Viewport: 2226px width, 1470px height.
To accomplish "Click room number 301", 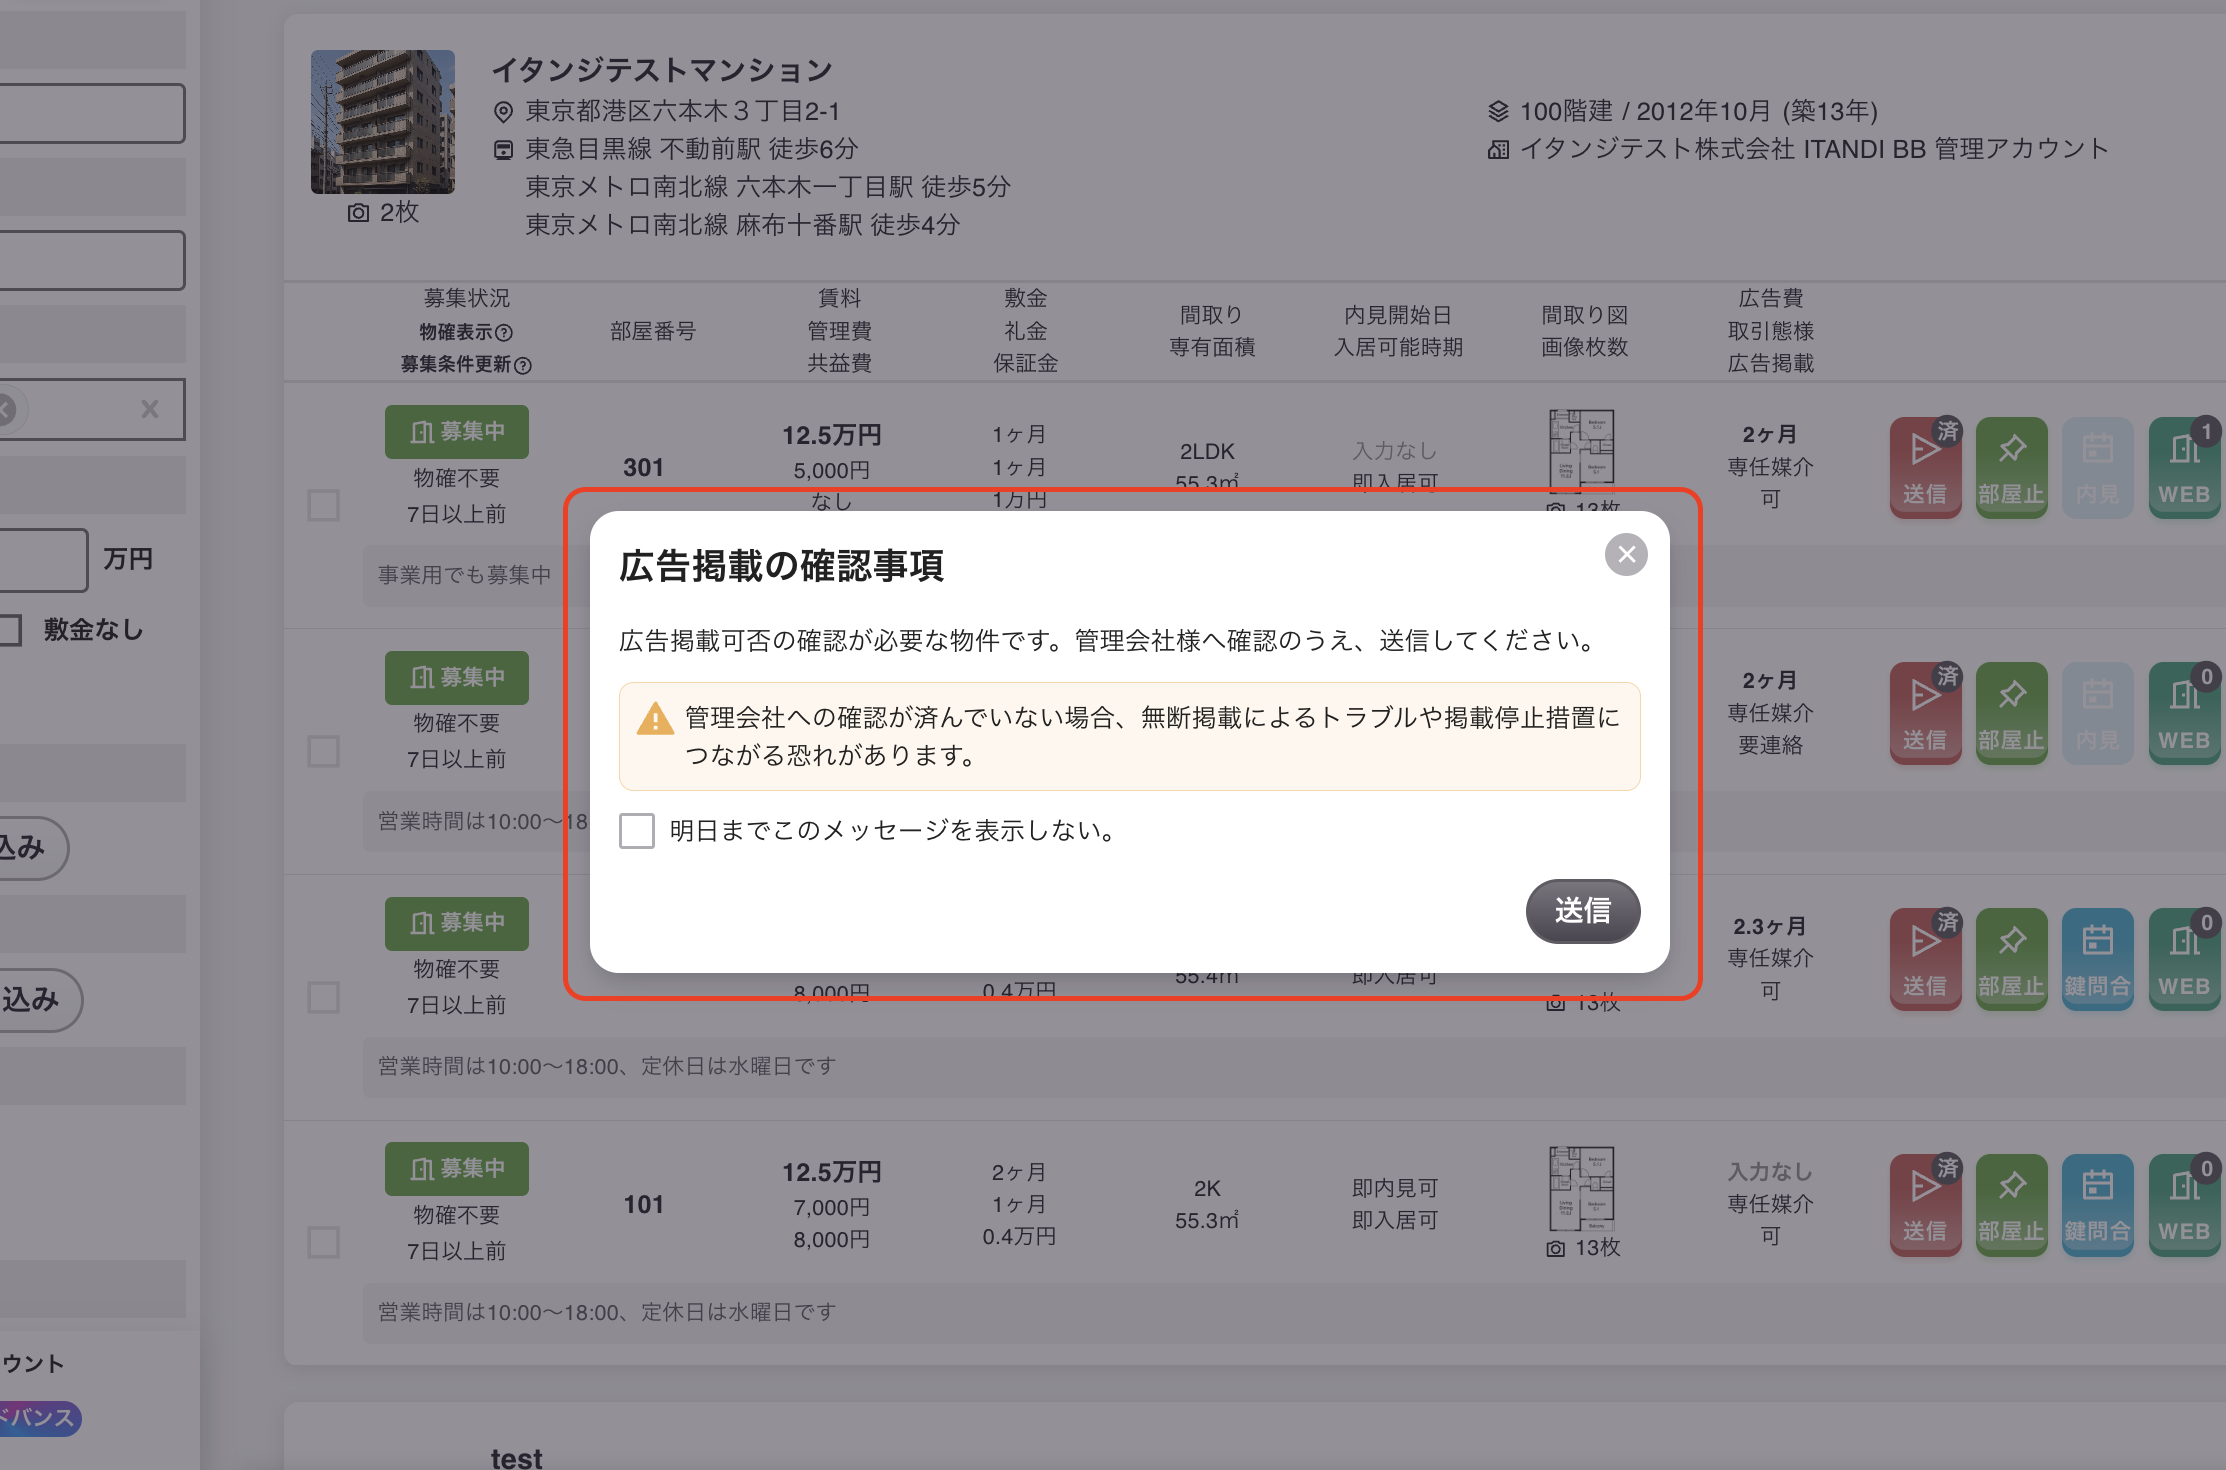I will (643, 467).
